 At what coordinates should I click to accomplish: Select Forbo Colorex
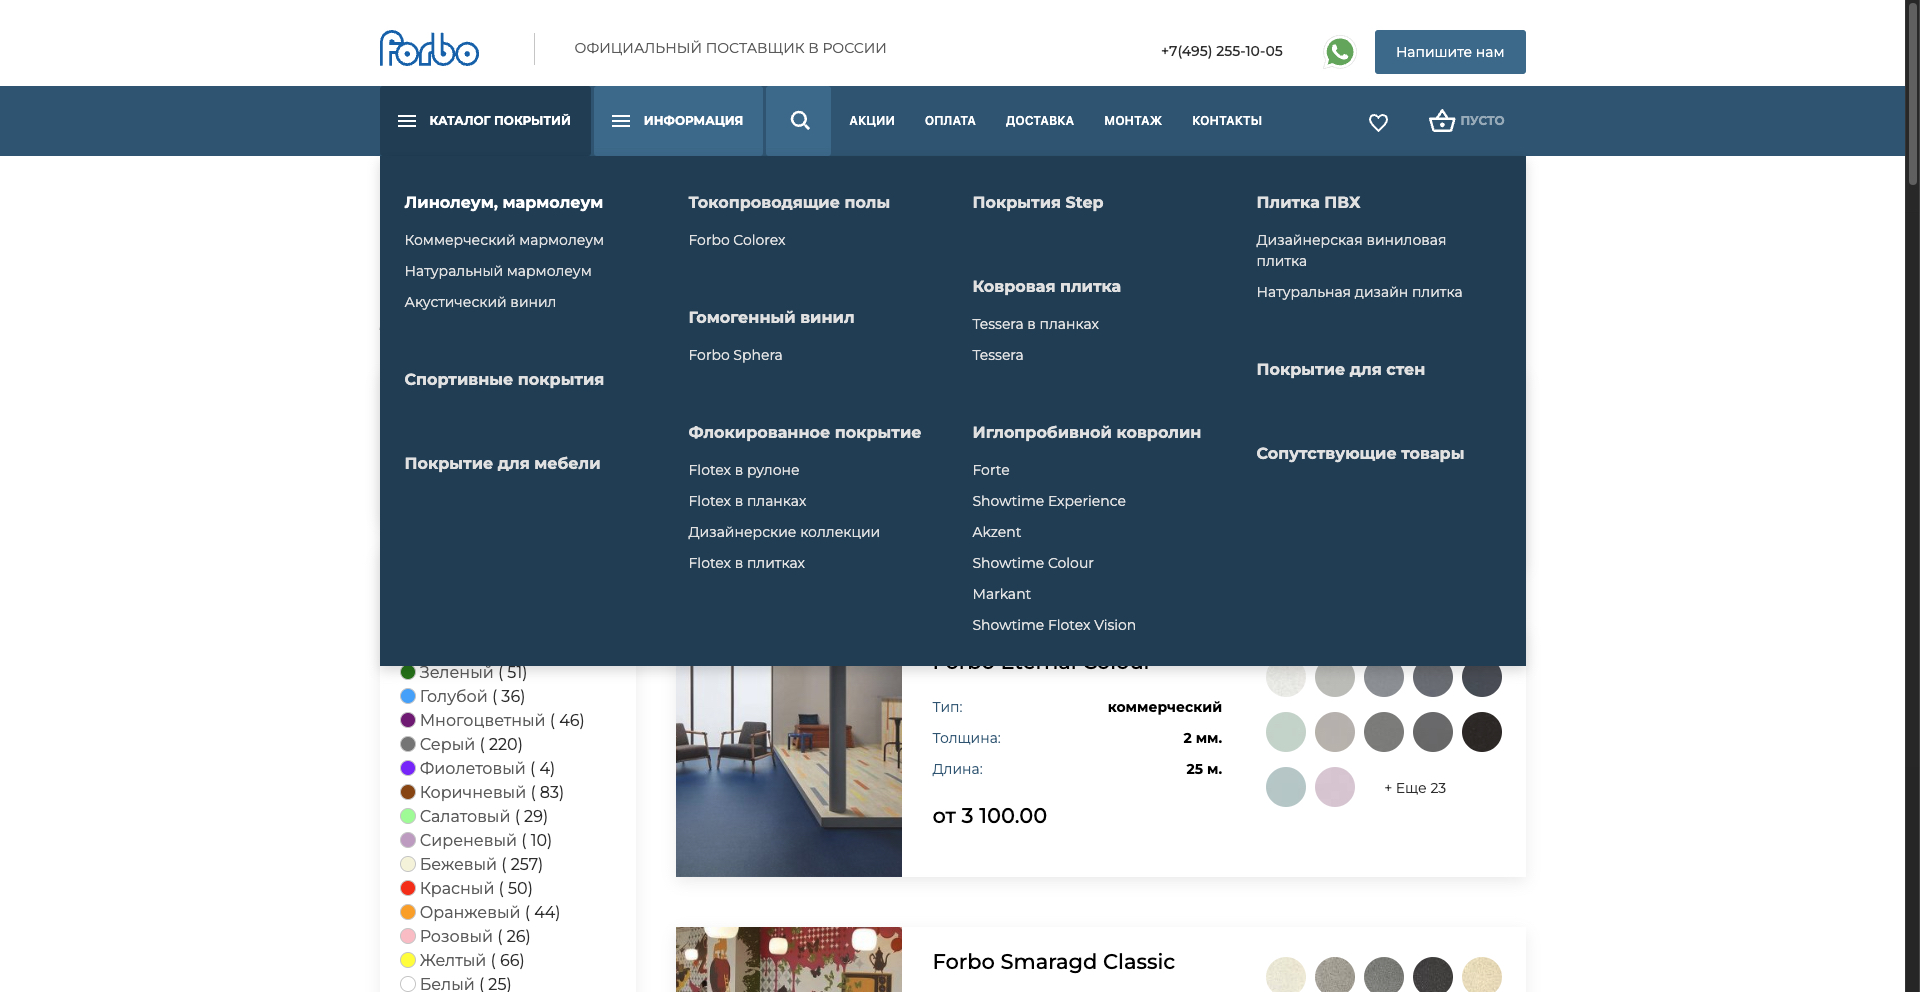pos(737,240)
